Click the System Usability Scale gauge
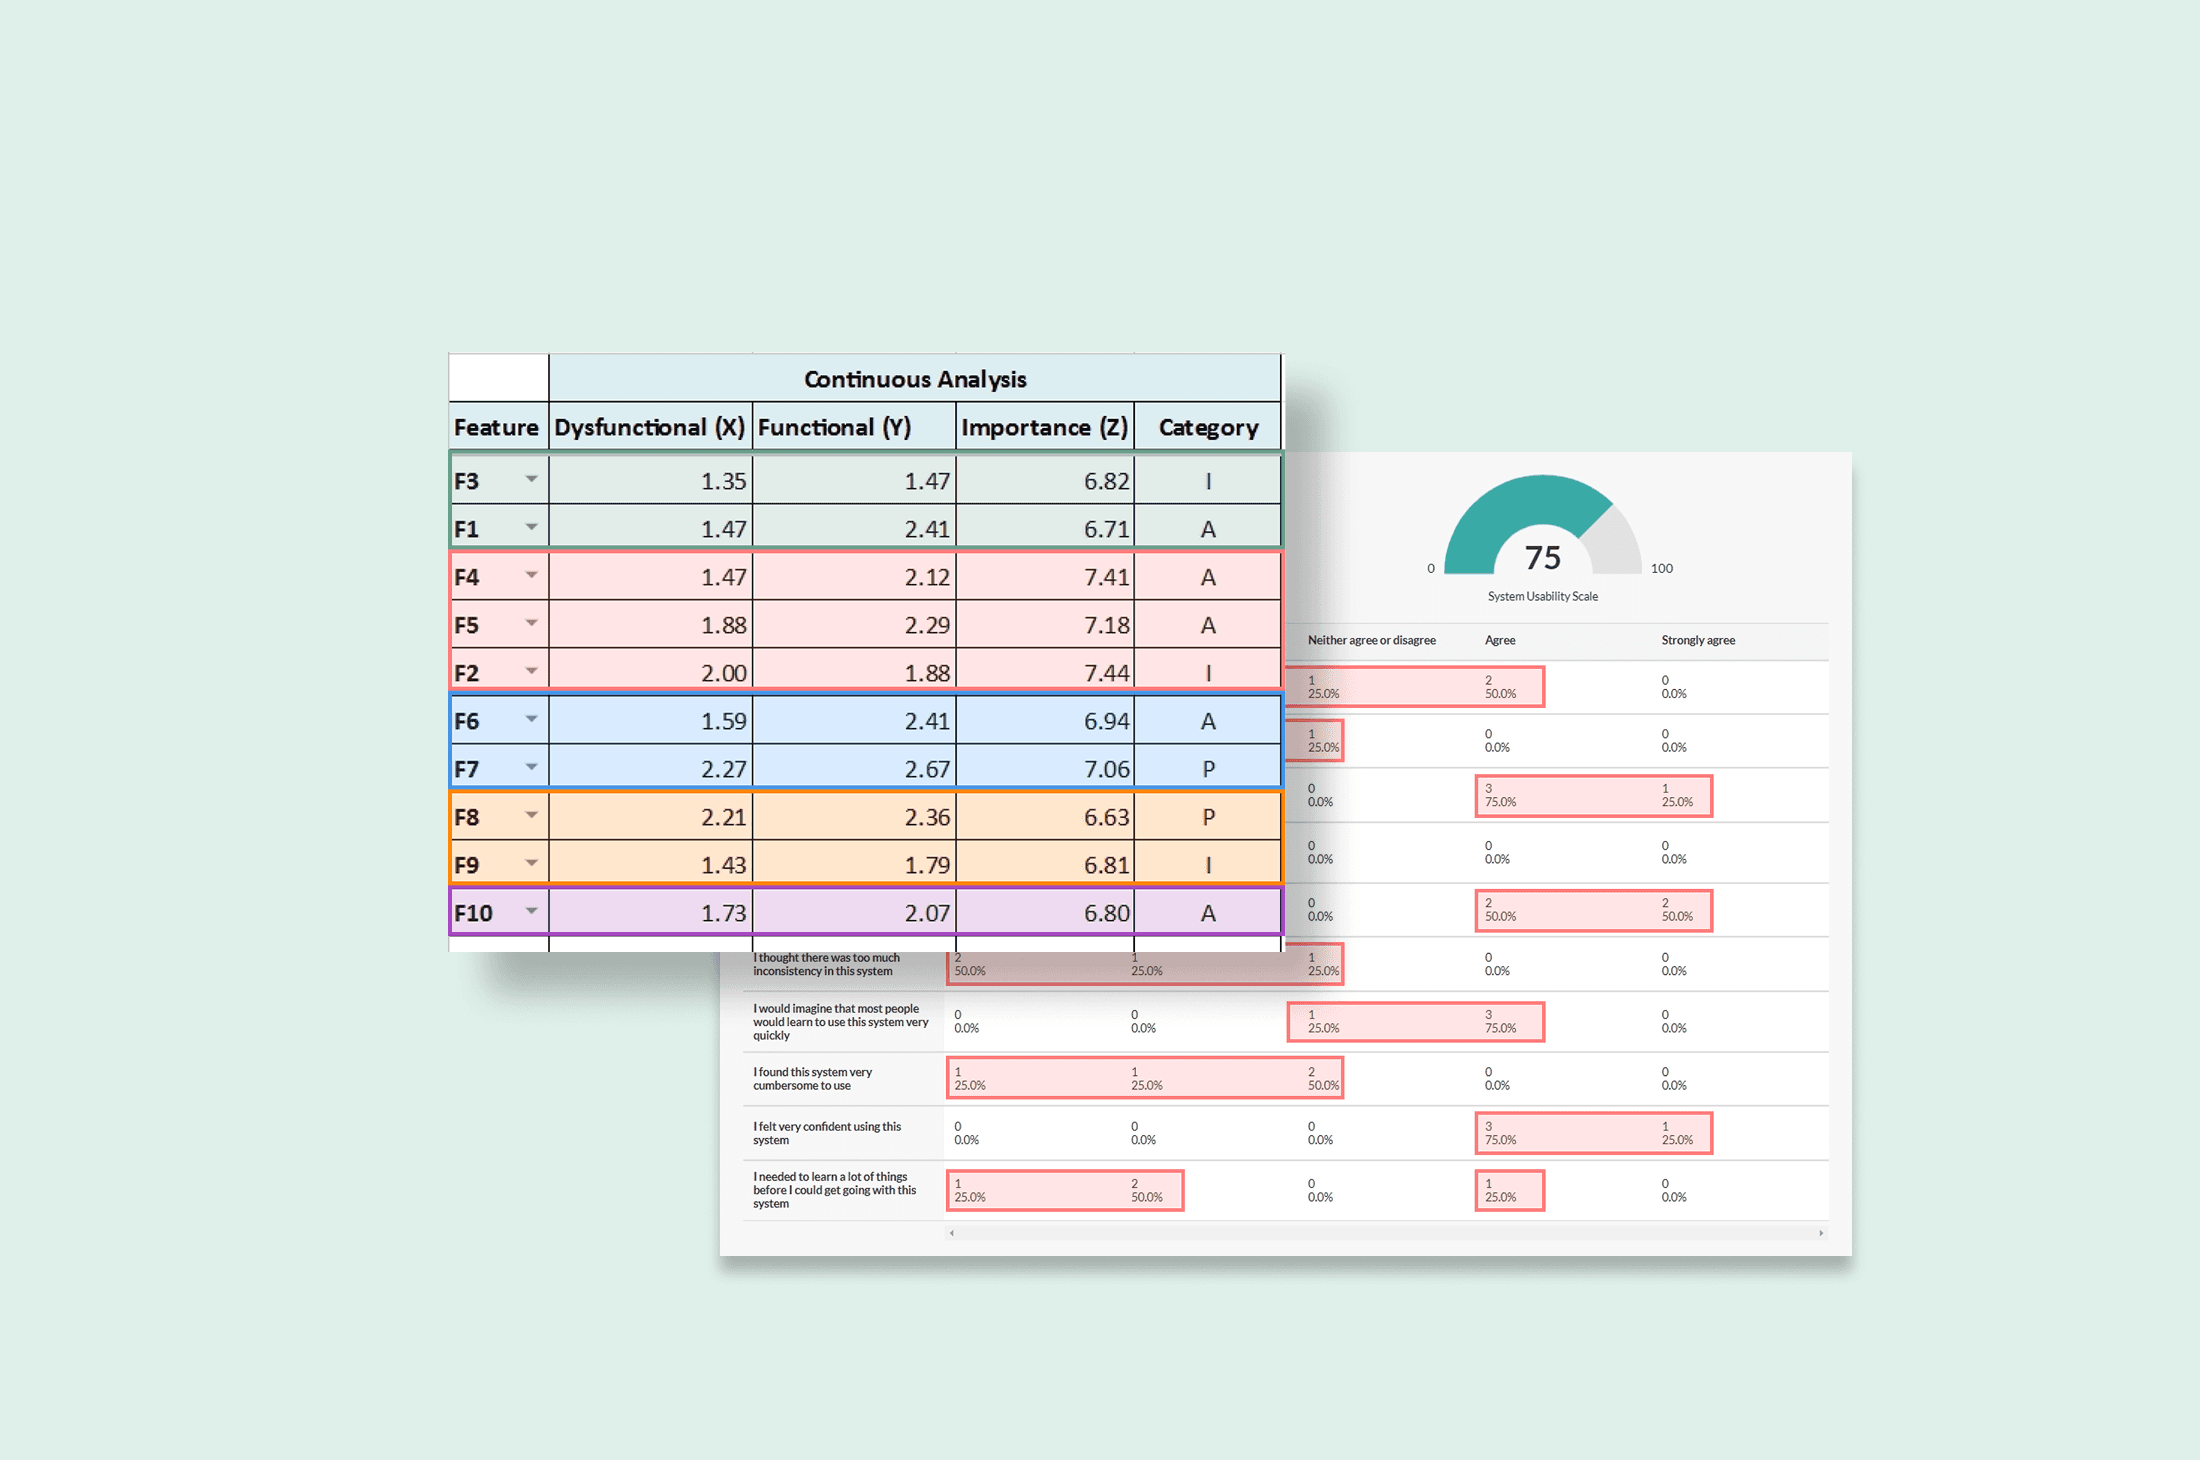The width and height of the screenshot is (2200, 1460). (1542, 530)
